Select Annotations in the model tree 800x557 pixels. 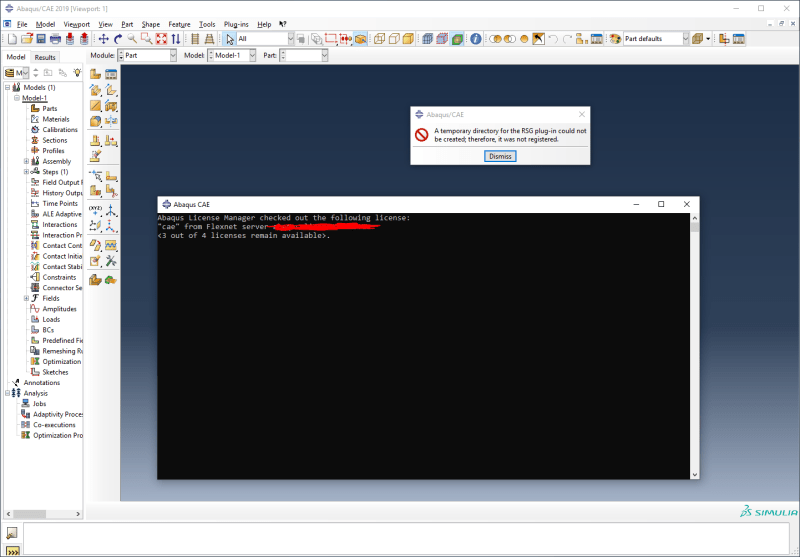[42, 383]
